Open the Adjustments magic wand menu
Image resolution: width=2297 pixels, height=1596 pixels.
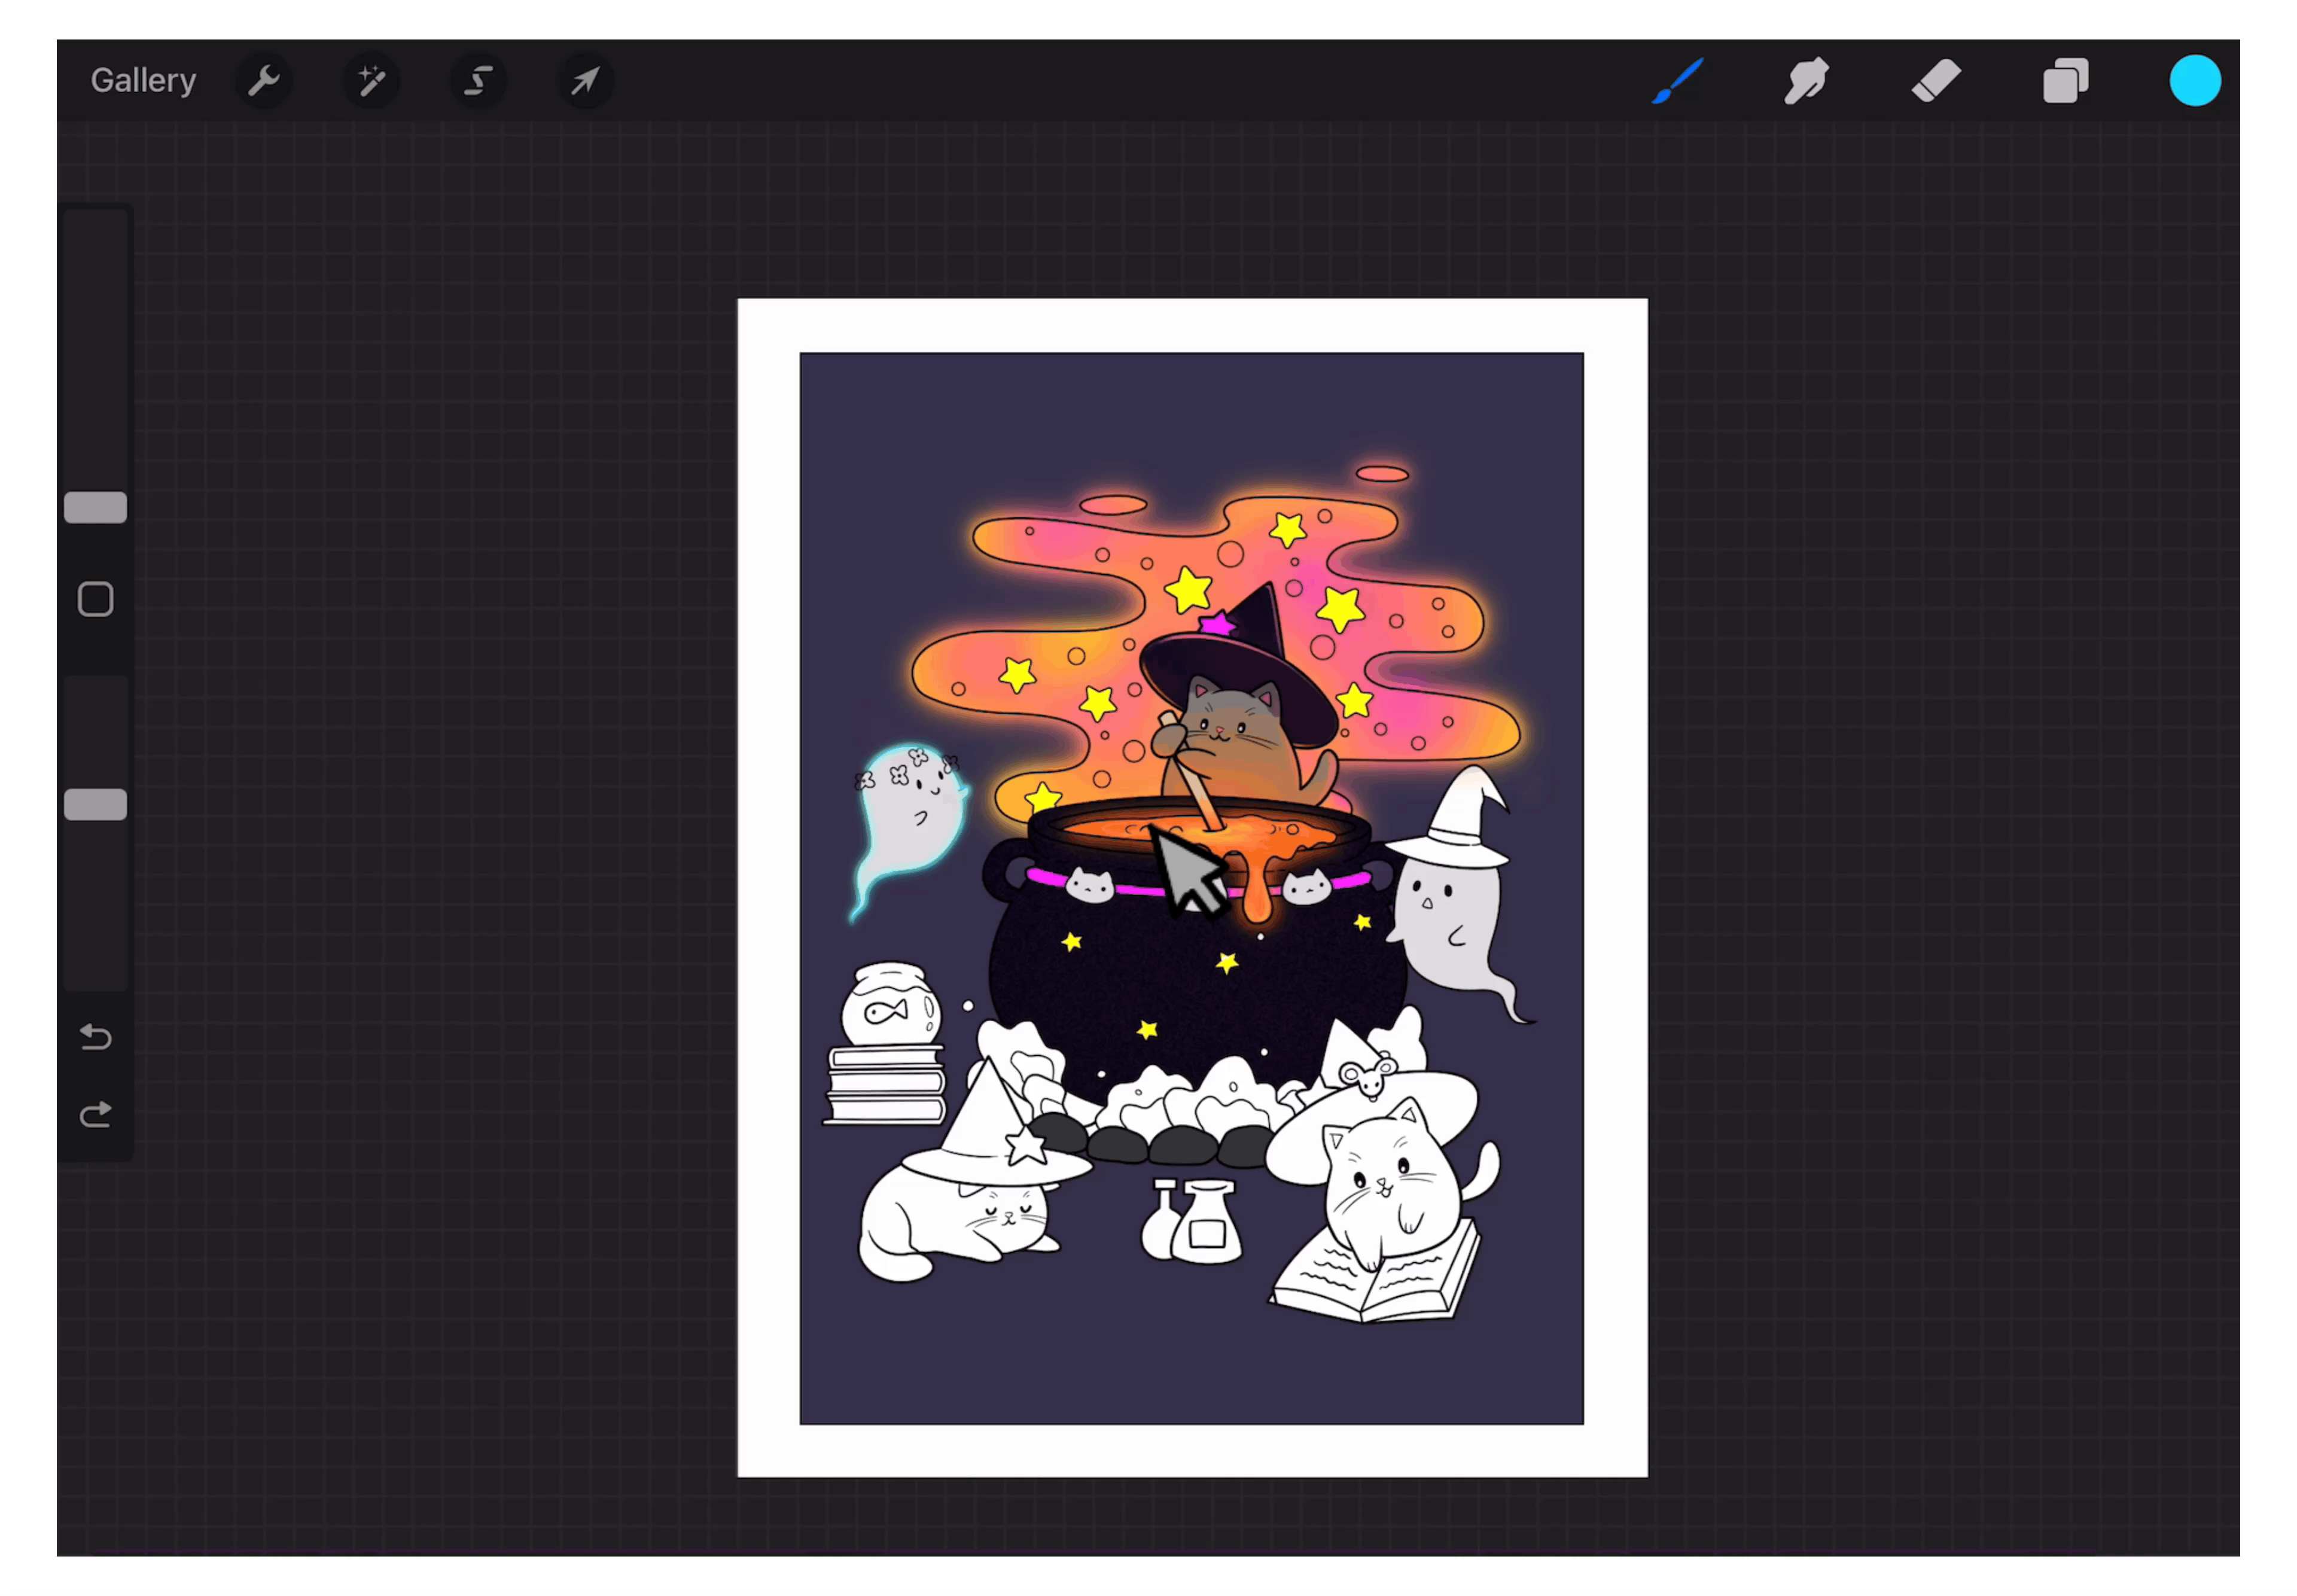coord(371,80)
